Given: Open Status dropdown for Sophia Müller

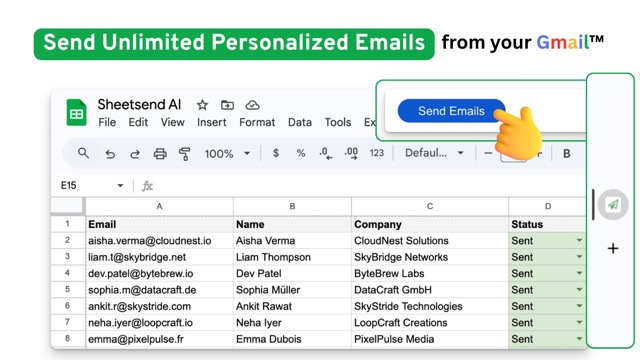Looking at the screenshot, I should 579,289.
